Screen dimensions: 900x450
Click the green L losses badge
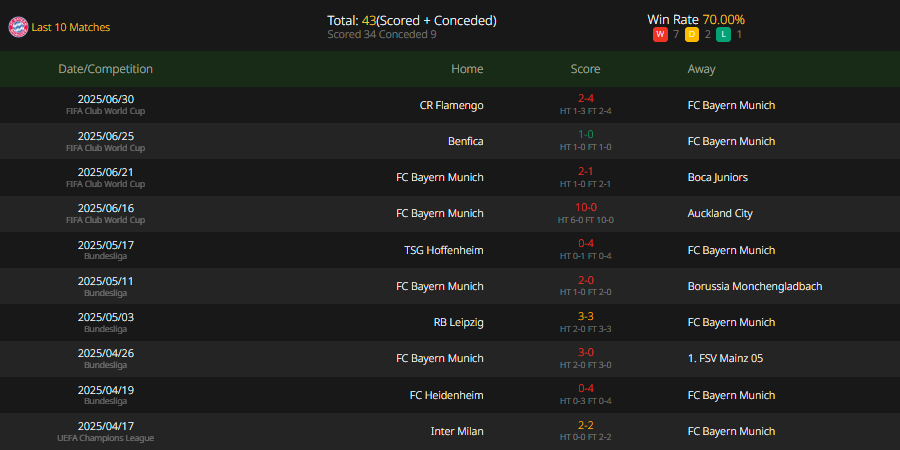tap(723, 34)
